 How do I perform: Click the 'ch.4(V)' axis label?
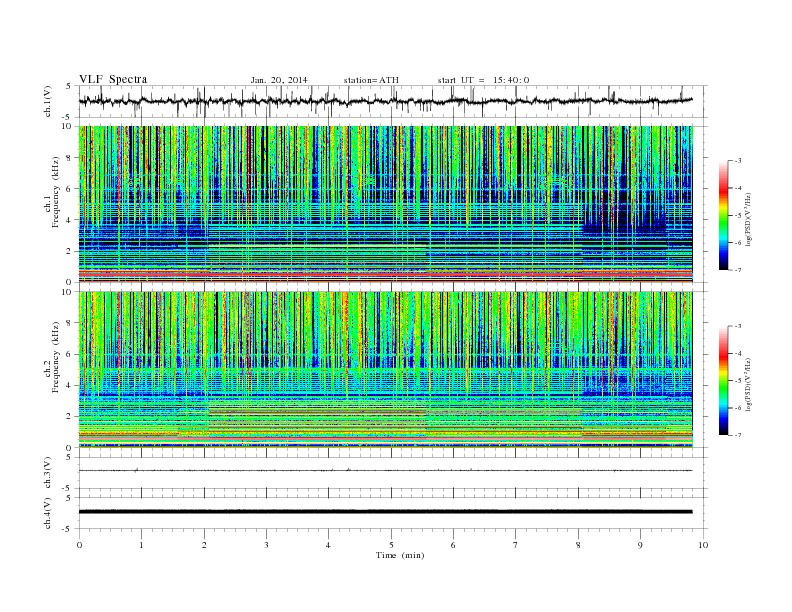point(48,513)
